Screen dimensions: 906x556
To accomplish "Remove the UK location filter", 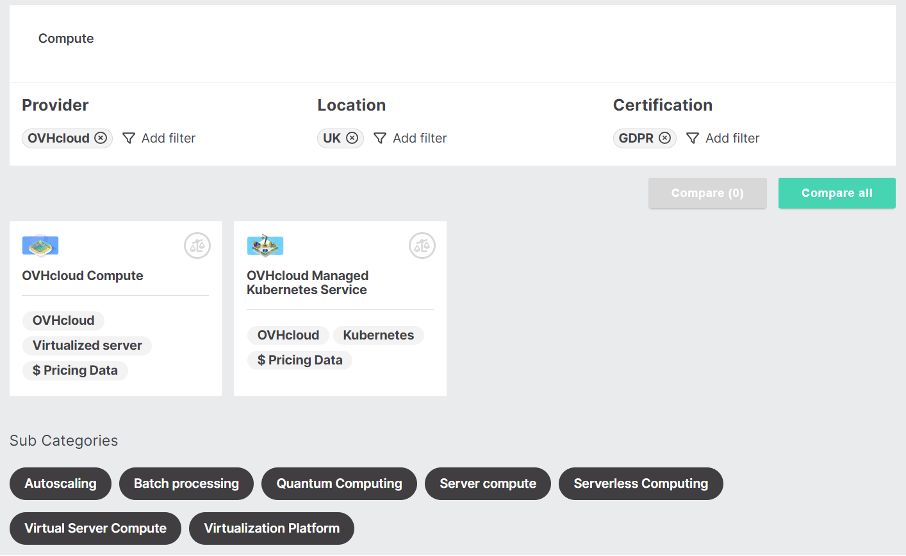I will coord(352,138).
